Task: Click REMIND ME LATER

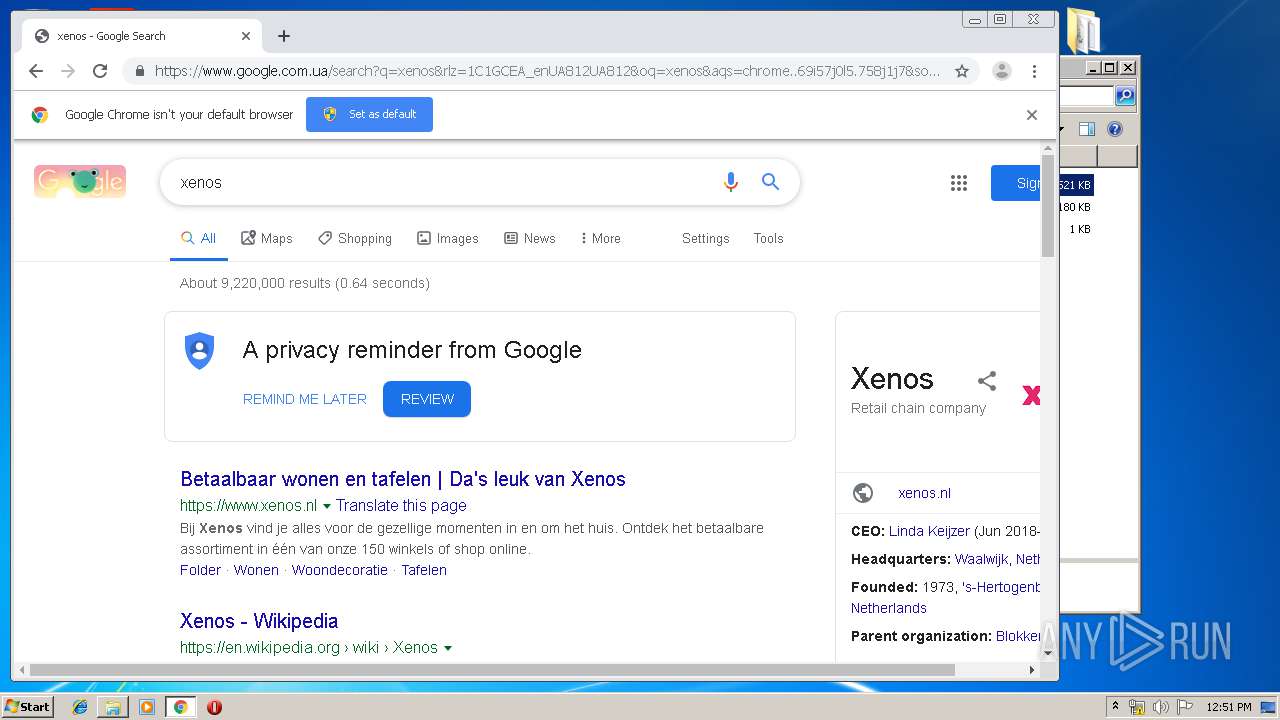Action: coord(305,399)
